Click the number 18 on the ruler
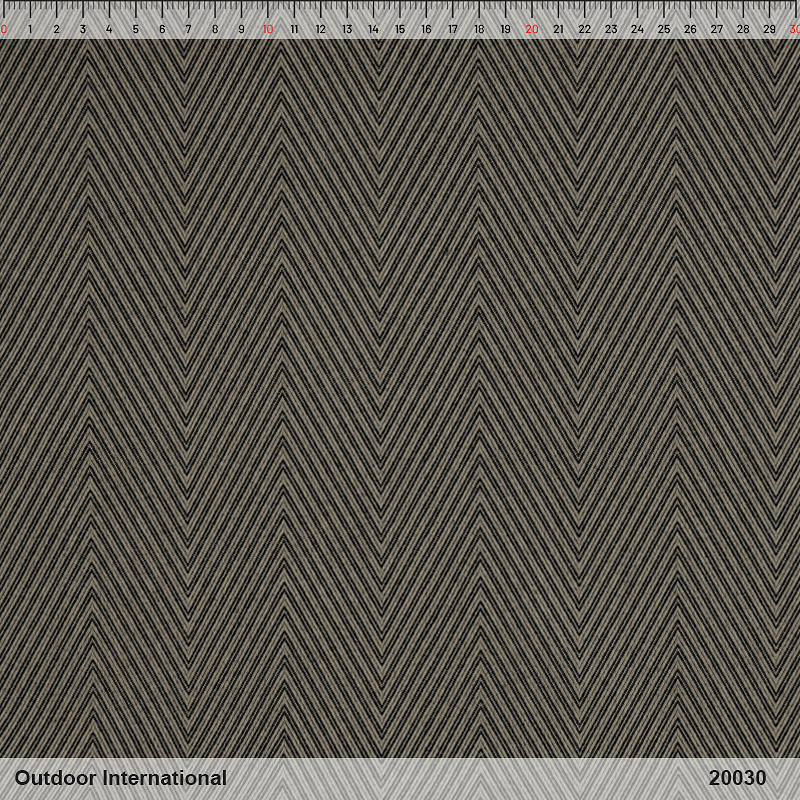The width and height of the screenshot is (800, 800). tap(478, 30)
